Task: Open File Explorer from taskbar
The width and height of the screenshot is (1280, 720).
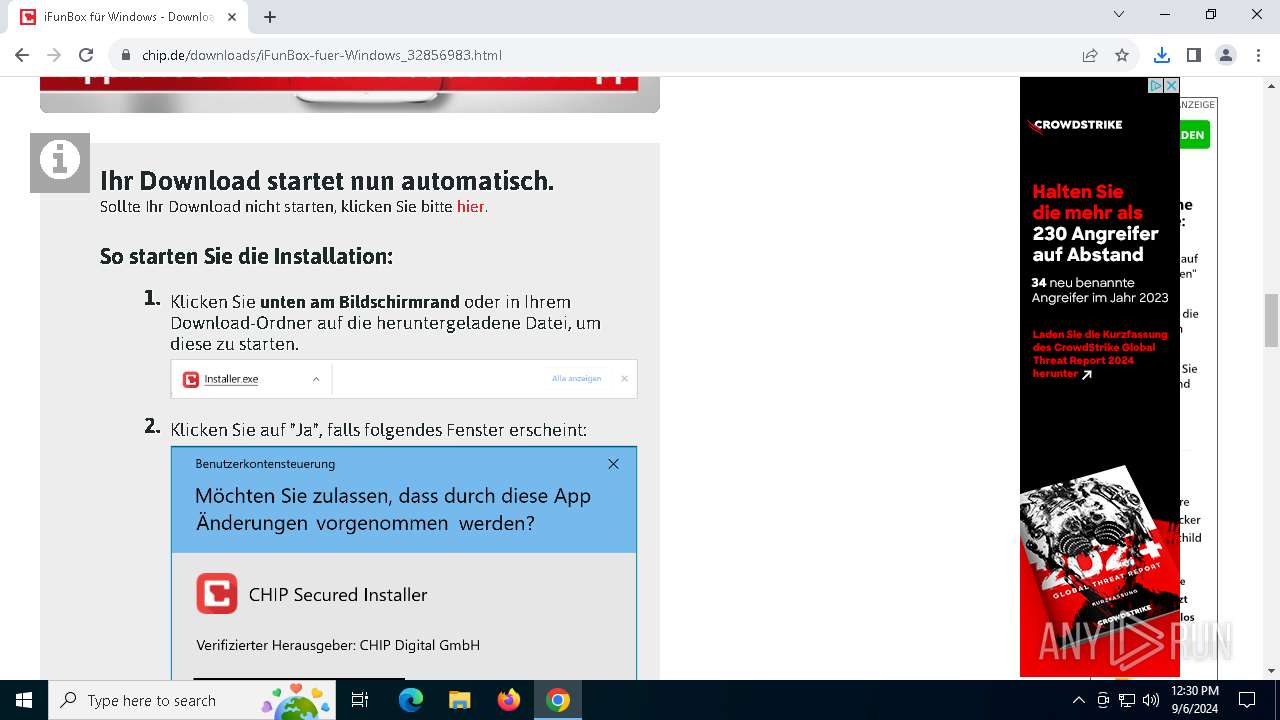Action: coord(459,700)
